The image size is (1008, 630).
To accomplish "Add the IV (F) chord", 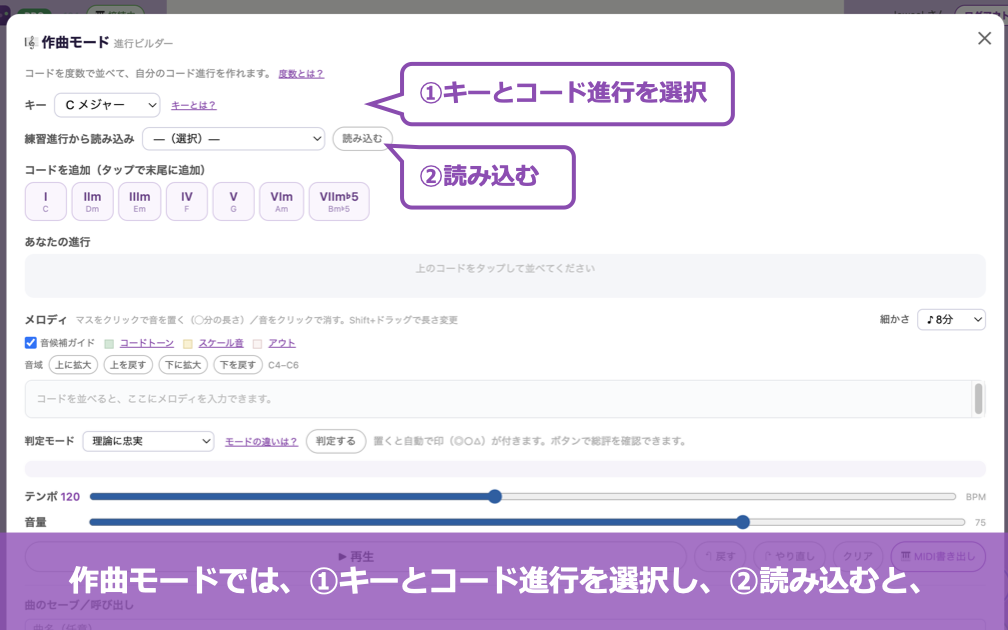I will pos(186,202).
